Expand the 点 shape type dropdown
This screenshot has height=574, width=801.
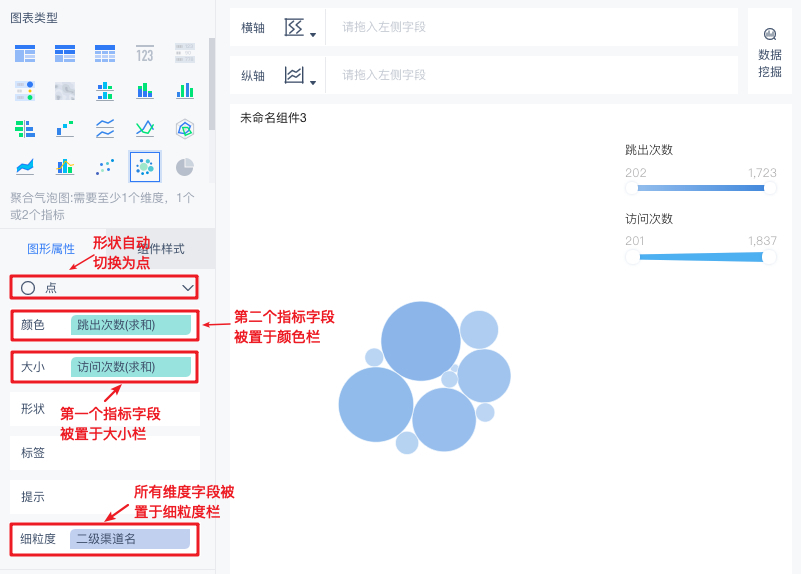pyautogui.click(x=104, y=288)
